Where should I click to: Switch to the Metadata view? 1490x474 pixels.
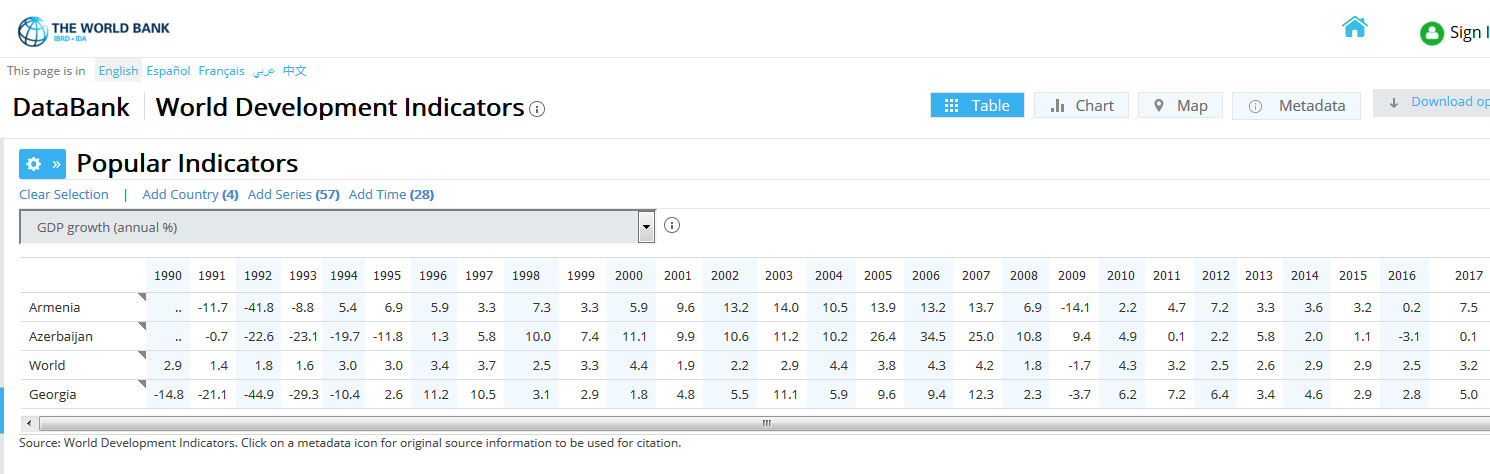(x=1296, y=105)
